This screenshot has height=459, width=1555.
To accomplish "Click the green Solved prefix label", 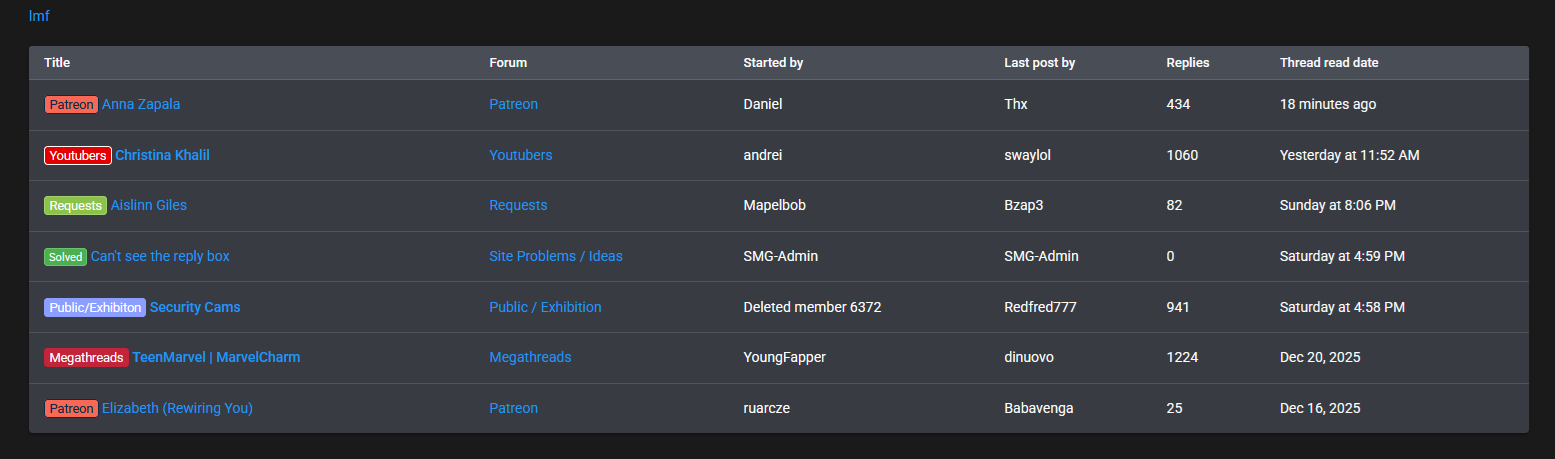I will click(x=65, y=256).
